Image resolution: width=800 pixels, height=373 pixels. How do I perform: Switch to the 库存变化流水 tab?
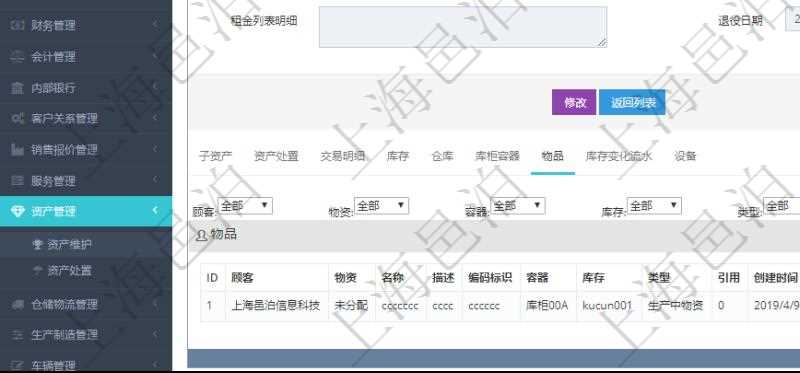pos(618,156)
